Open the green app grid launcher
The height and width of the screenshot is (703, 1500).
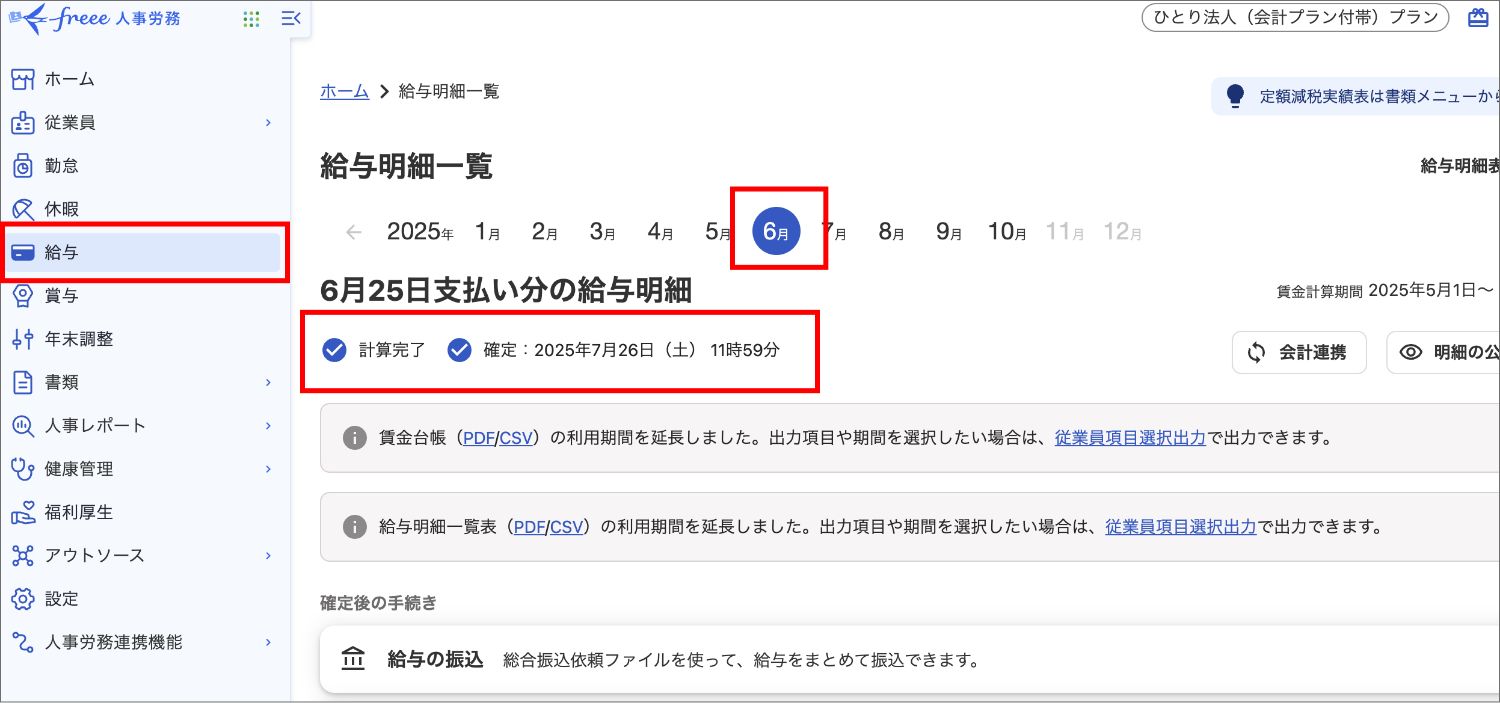tap(251, 18)
